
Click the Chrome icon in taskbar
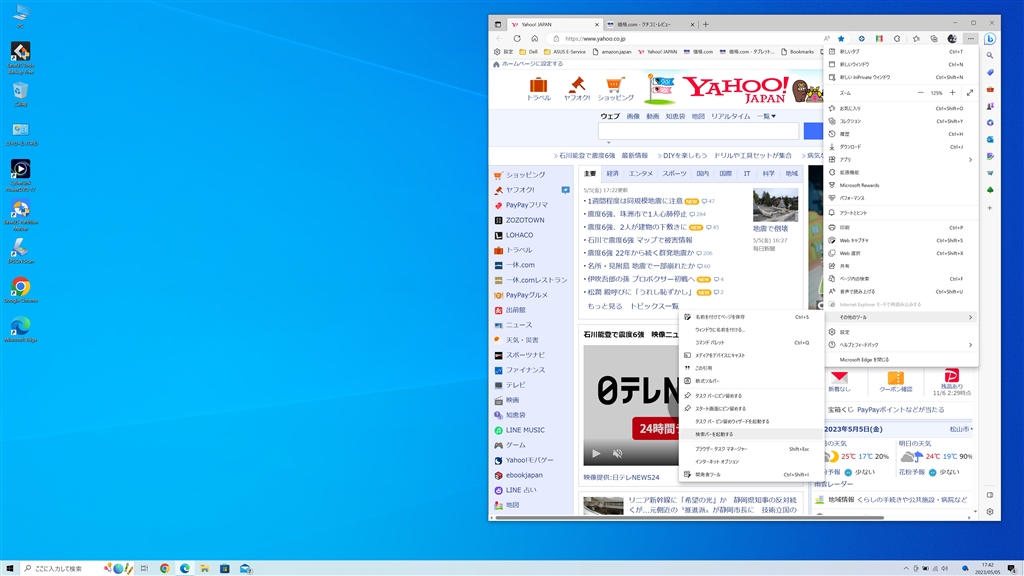[165, 568]
